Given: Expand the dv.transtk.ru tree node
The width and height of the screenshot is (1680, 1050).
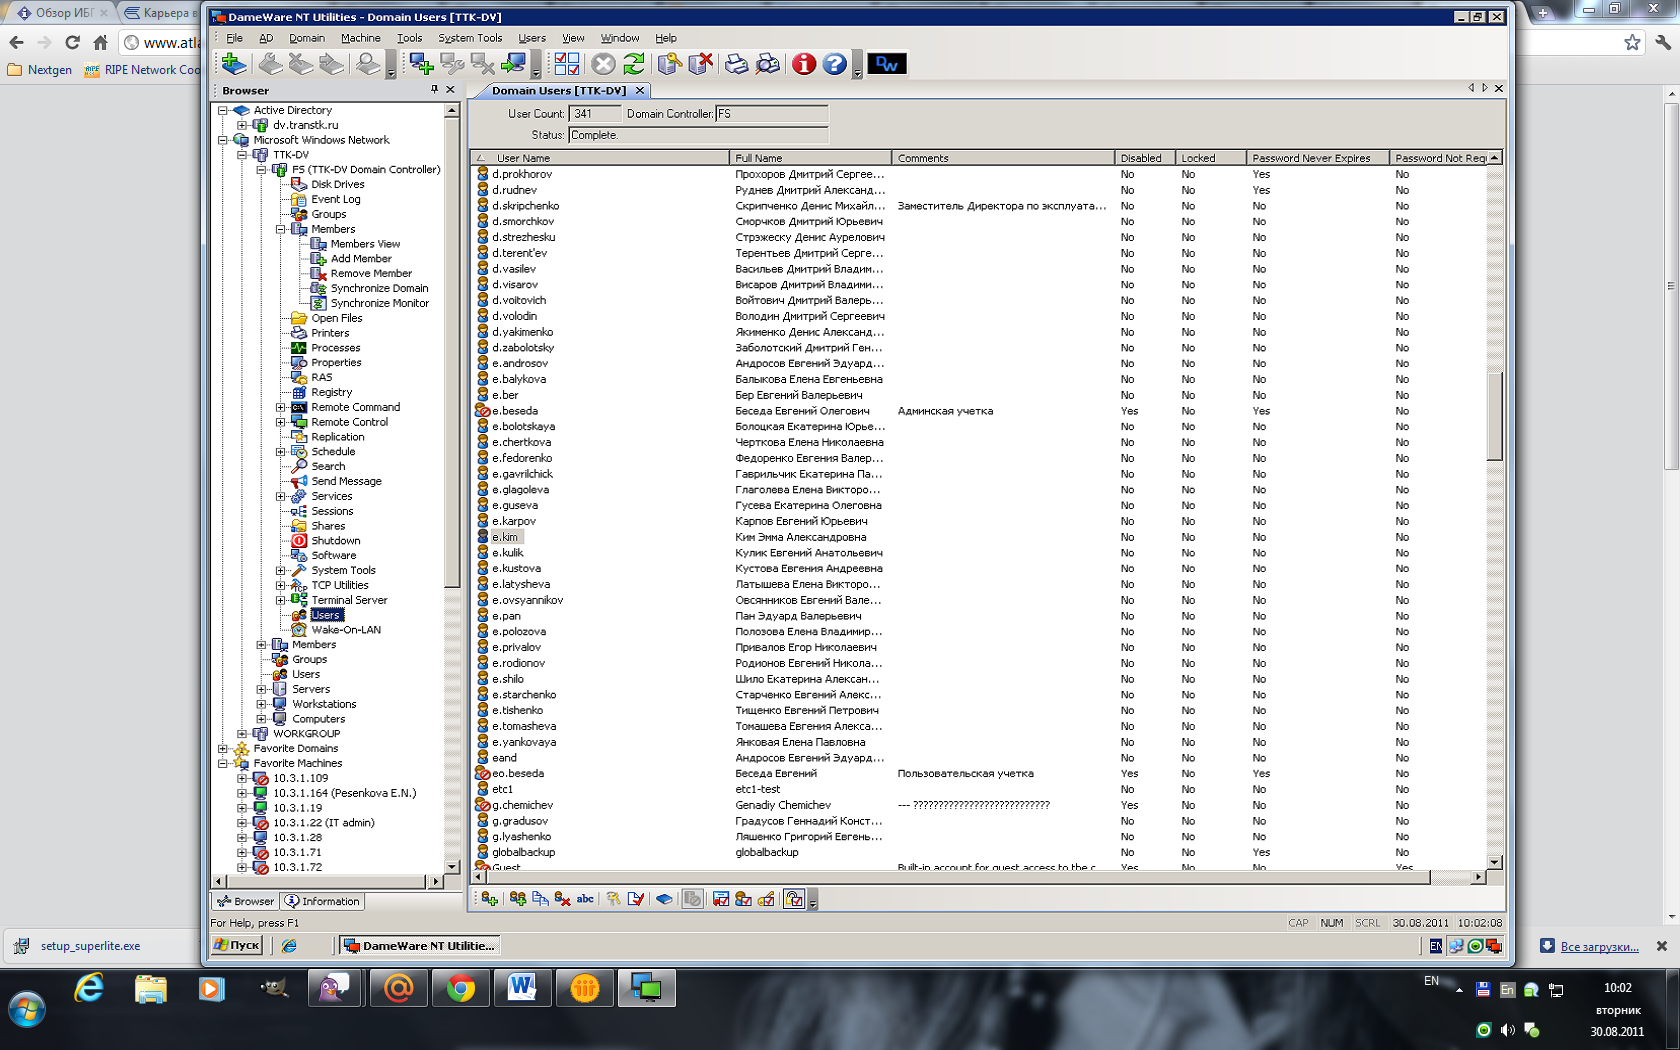Looking at the screenshot, I should [x=242, y=125].
